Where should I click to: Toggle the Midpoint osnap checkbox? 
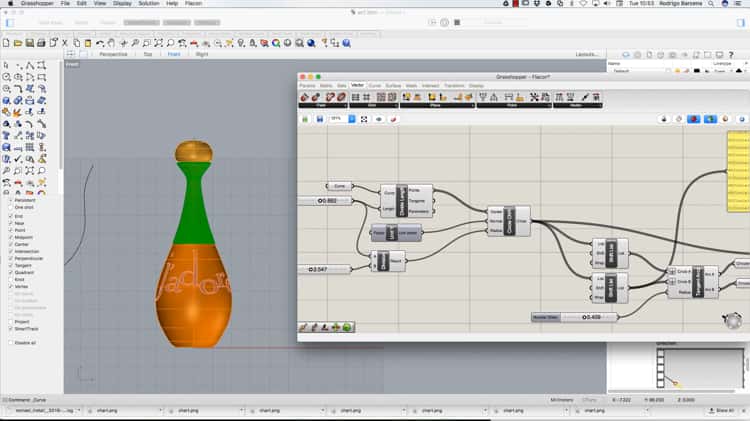click(x=11, y=237)
